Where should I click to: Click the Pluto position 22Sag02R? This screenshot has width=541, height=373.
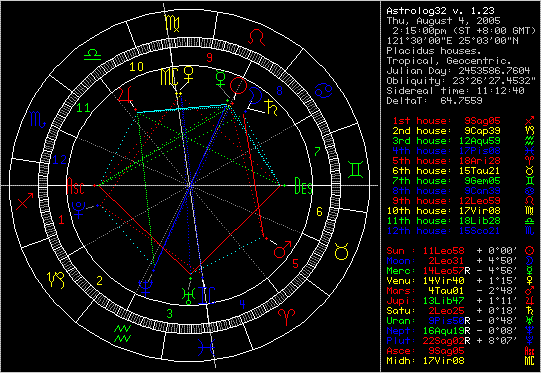(x=446, y=341)
